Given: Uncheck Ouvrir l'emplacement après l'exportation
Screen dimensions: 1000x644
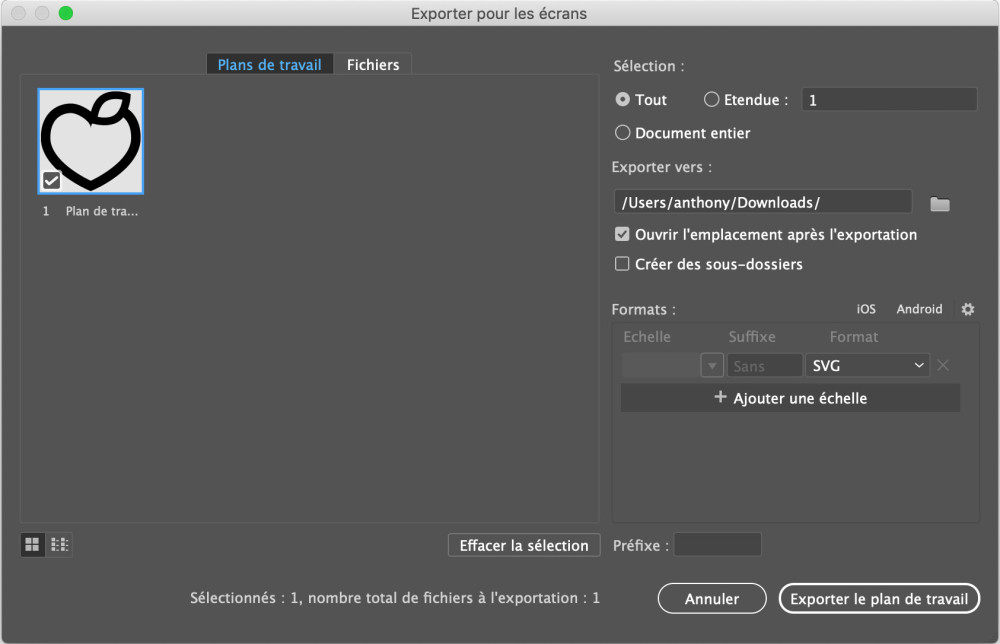Looking at the screenshot, I should point(622,234).
